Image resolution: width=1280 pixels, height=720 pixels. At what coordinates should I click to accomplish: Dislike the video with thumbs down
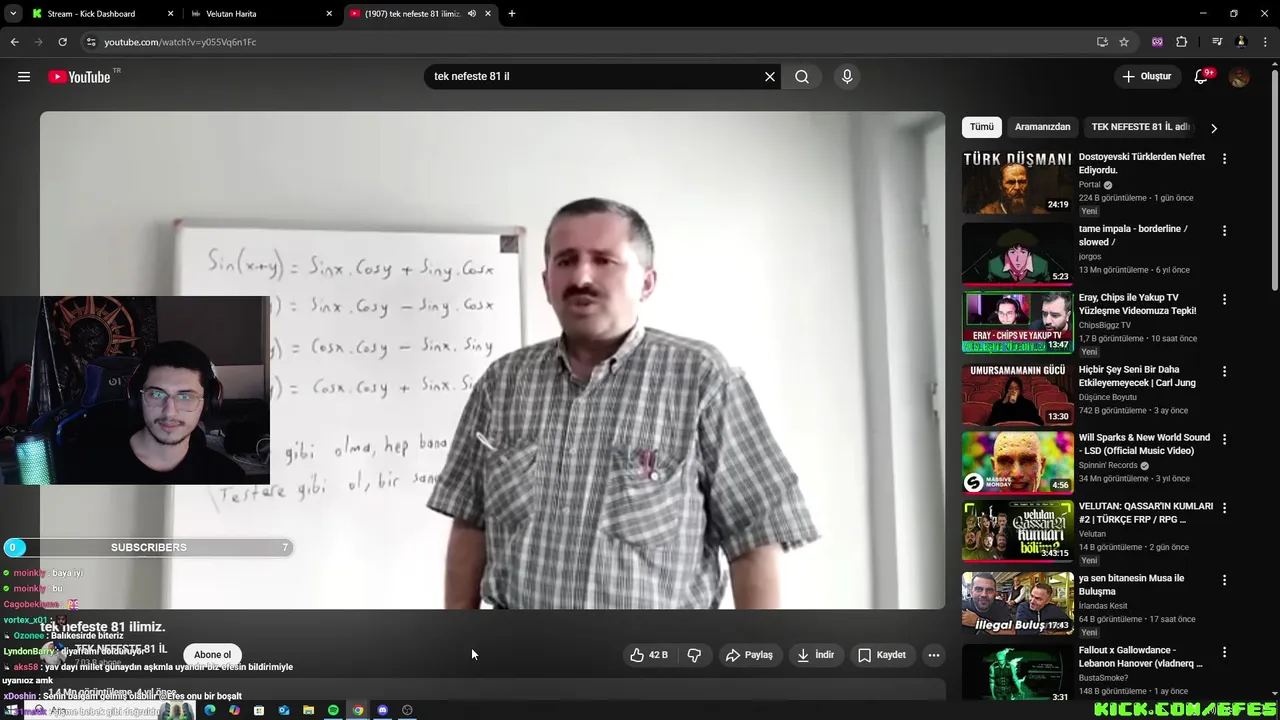pyautogui.click(x=694, y=655)
